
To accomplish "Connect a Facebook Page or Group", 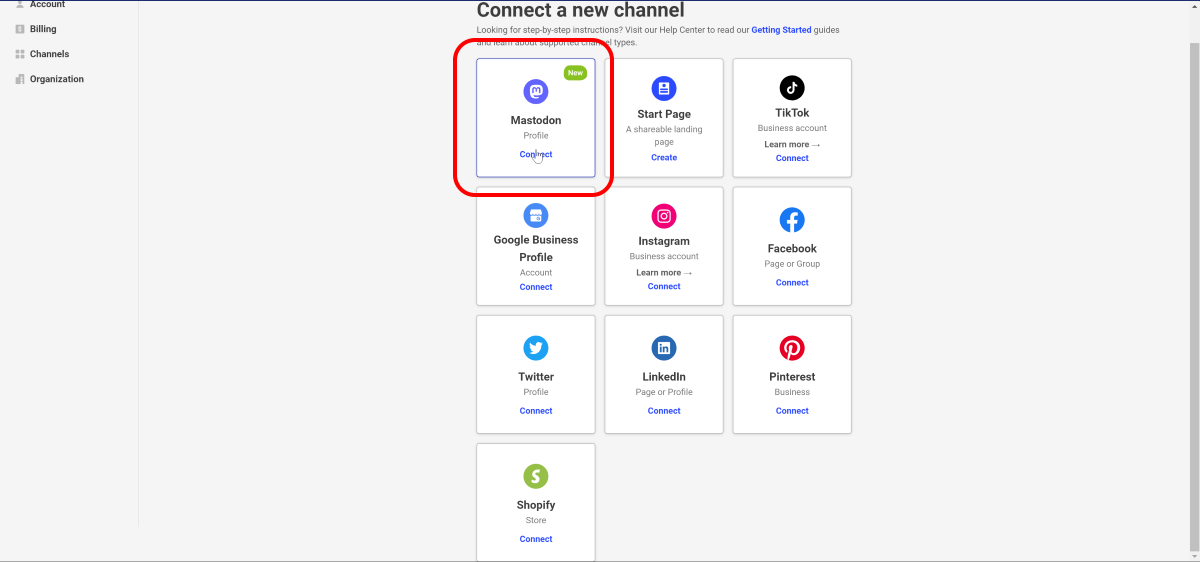I will (792, 282).
